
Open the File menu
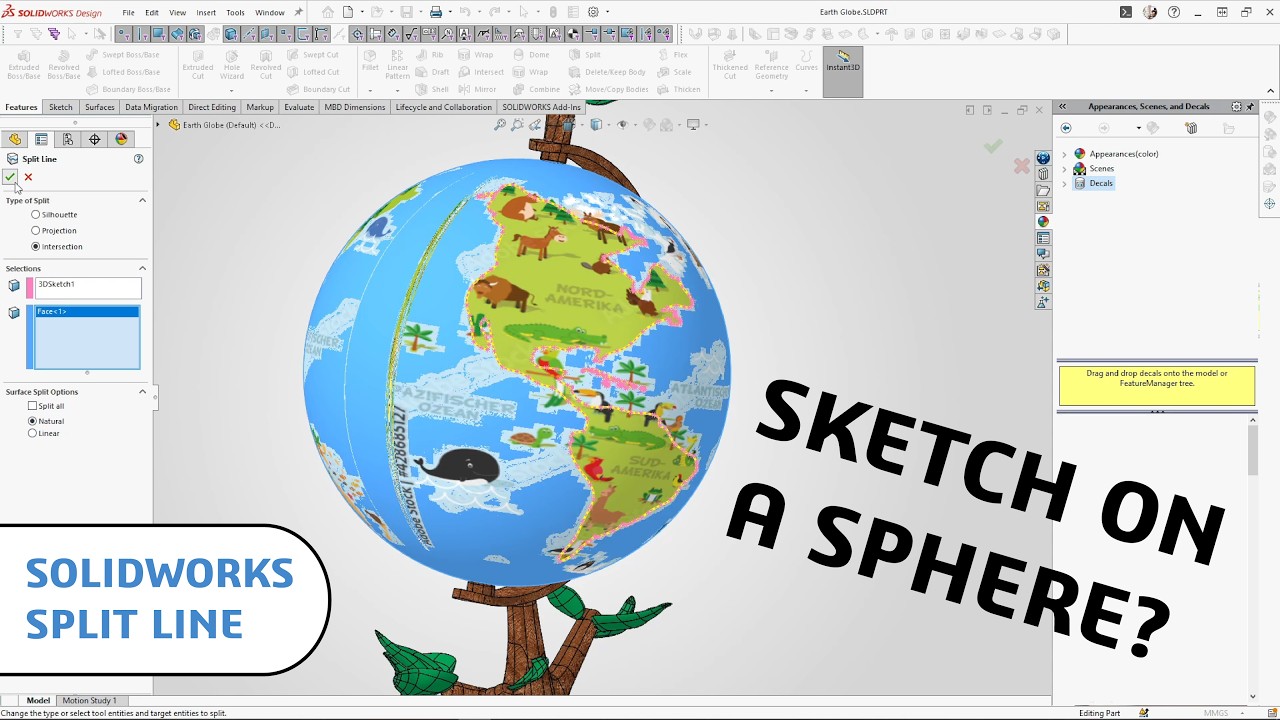pyautogui.click(x=128, y=13)
